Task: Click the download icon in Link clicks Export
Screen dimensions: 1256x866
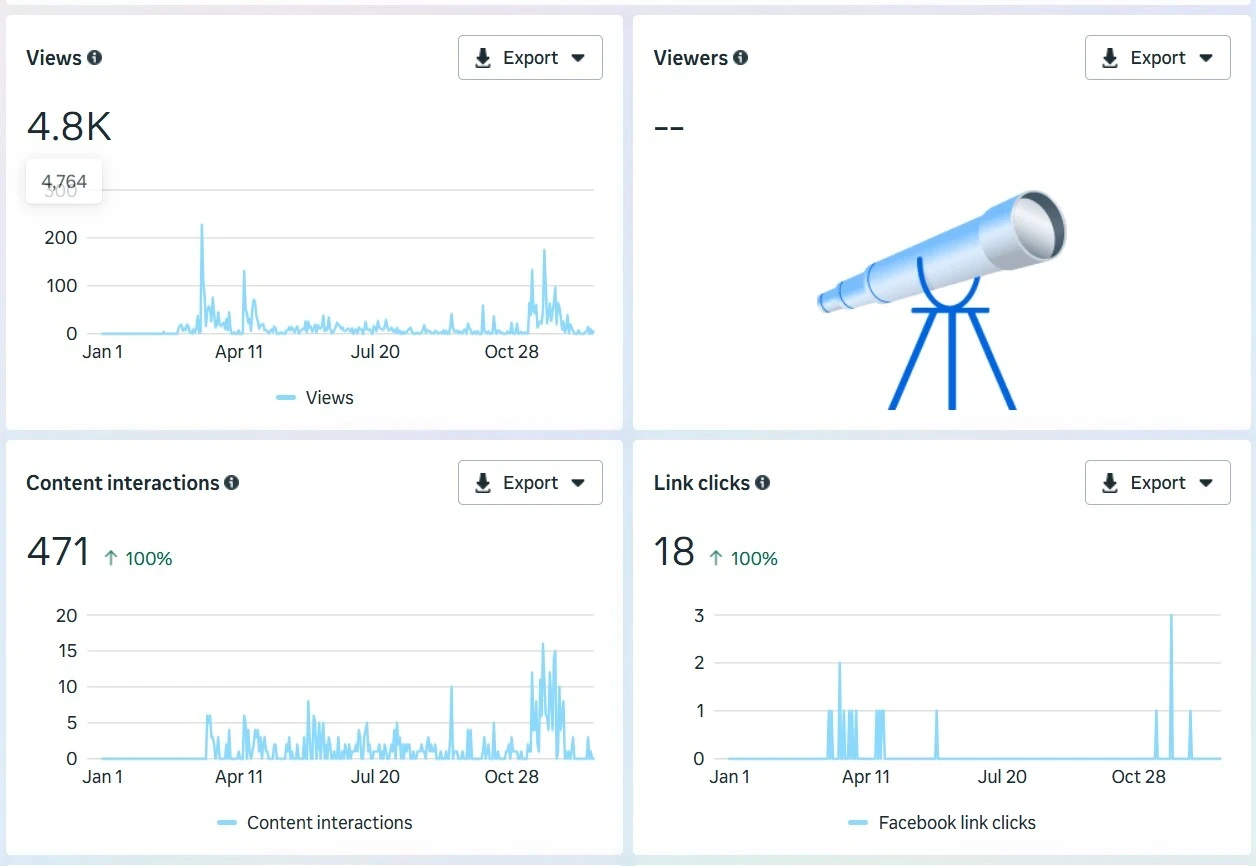Action: (x=1110, y=482)
